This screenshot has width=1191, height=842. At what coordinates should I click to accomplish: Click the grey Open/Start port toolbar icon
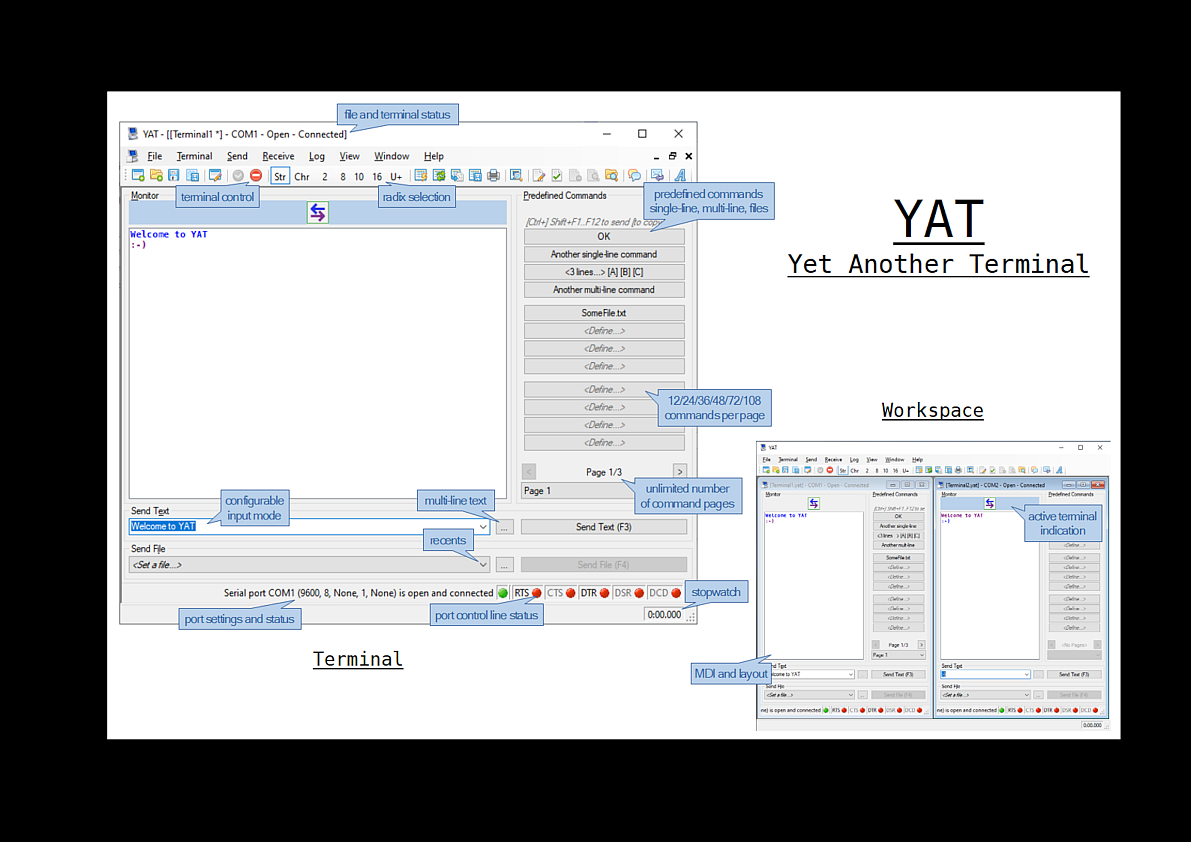(239, 176)
